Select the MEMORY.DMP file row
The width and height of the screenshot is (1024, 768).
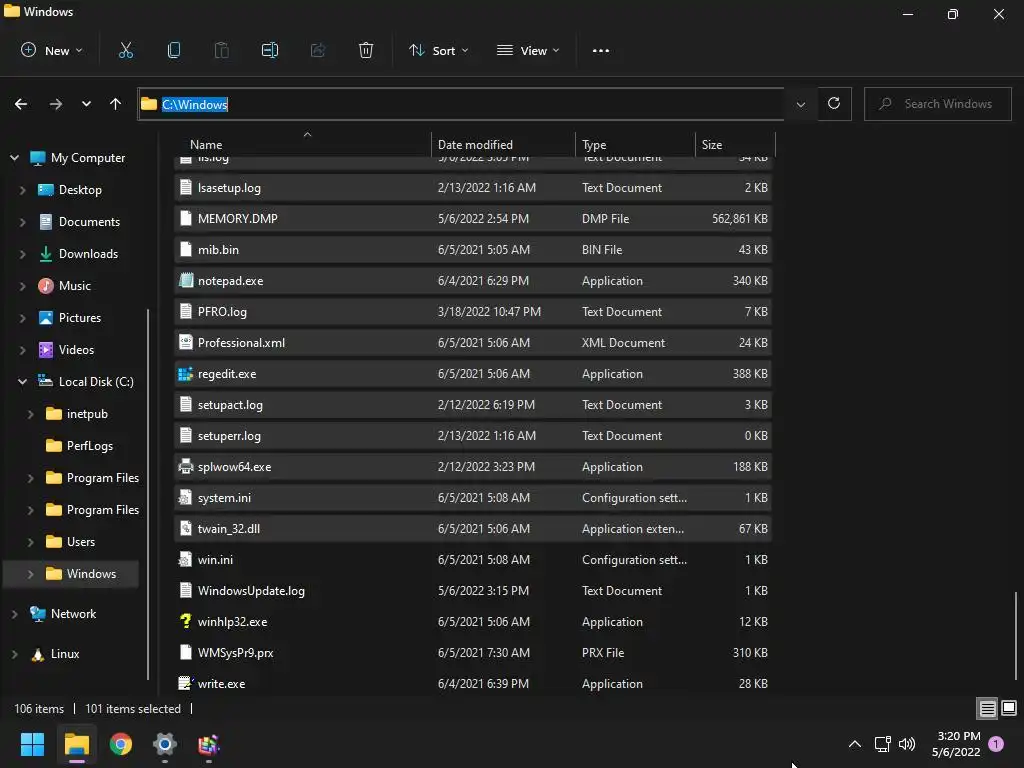point(473,218)
